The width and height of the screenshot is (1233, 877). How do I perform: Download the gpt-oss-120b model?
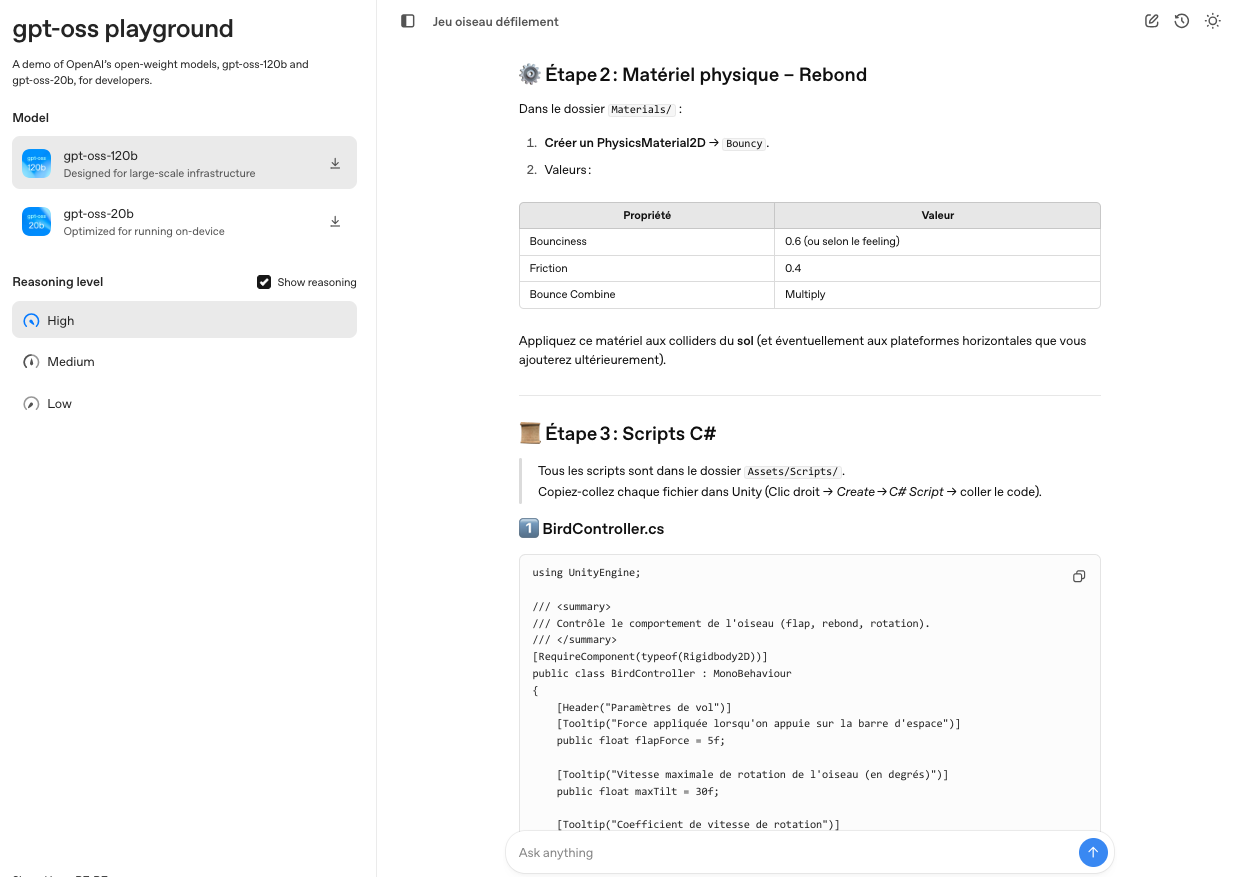(335, 164)
